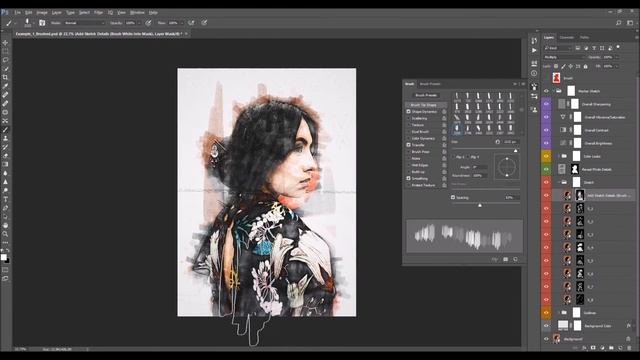Click the Roundness input field
This screenshot has width=640, height=360.
[x=480, y=176]
